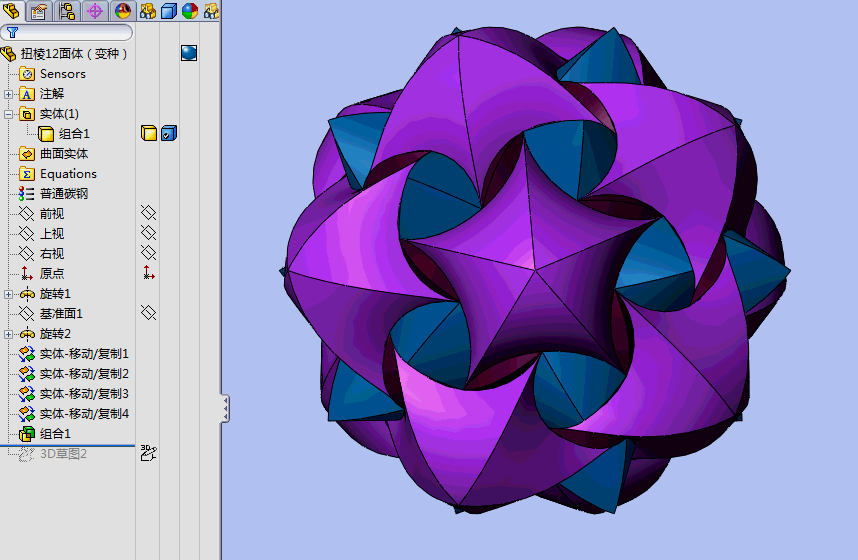Open the DimXpertManager crosshair tab
This screenshot has height=560, width=858.
pos(95,10)
